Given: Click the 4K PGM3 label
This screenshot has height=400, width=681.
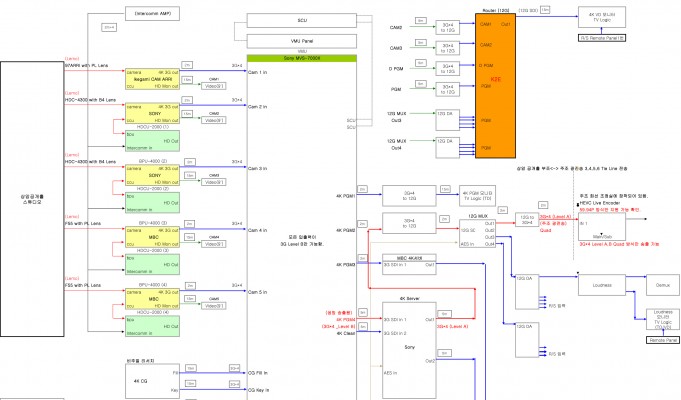Looking at the screenshot, I should click(x=345, y=264).
